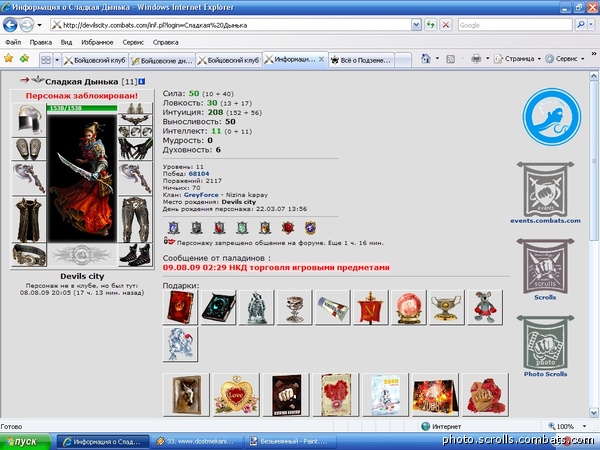Open the tab list dropdown arrow
Viewport: 600px width, 450px height.
pyautogui.click(x=57, y=60)
